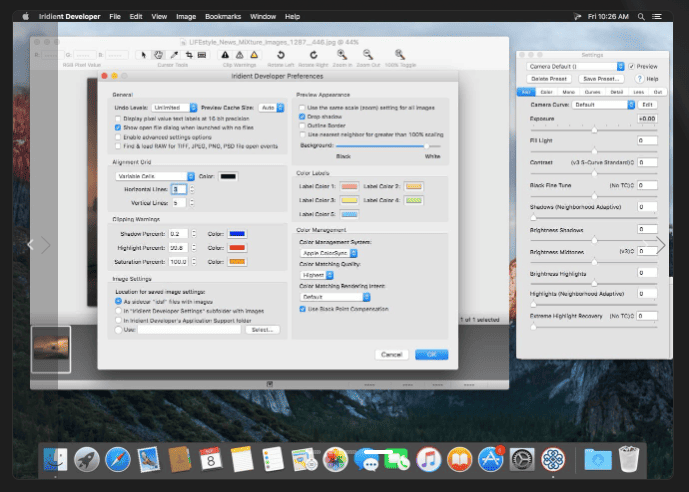Uncheck show open file dialog when launched
Viewport: 689px width, 492px height.
coord(118,127)
